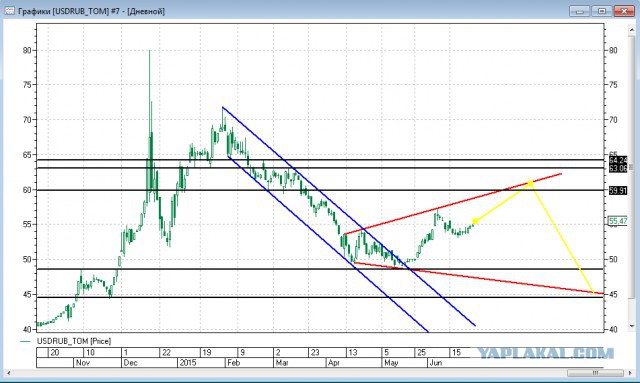Select the 55.47 current price label
The height and width of the screenshot is (383, 640).
point(618,221)
